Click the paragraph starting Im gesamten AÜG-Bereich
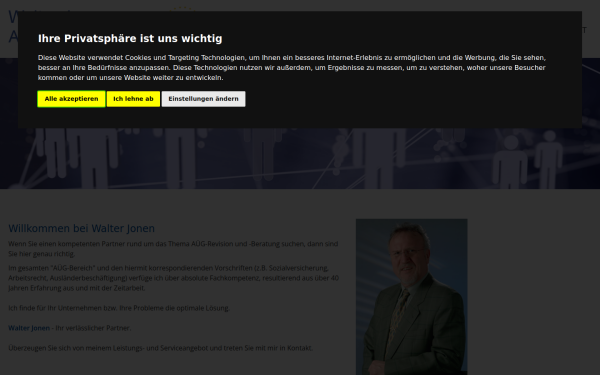Viewport: 600px width, 375px height. pyautogui.click(x=173, y=278)
